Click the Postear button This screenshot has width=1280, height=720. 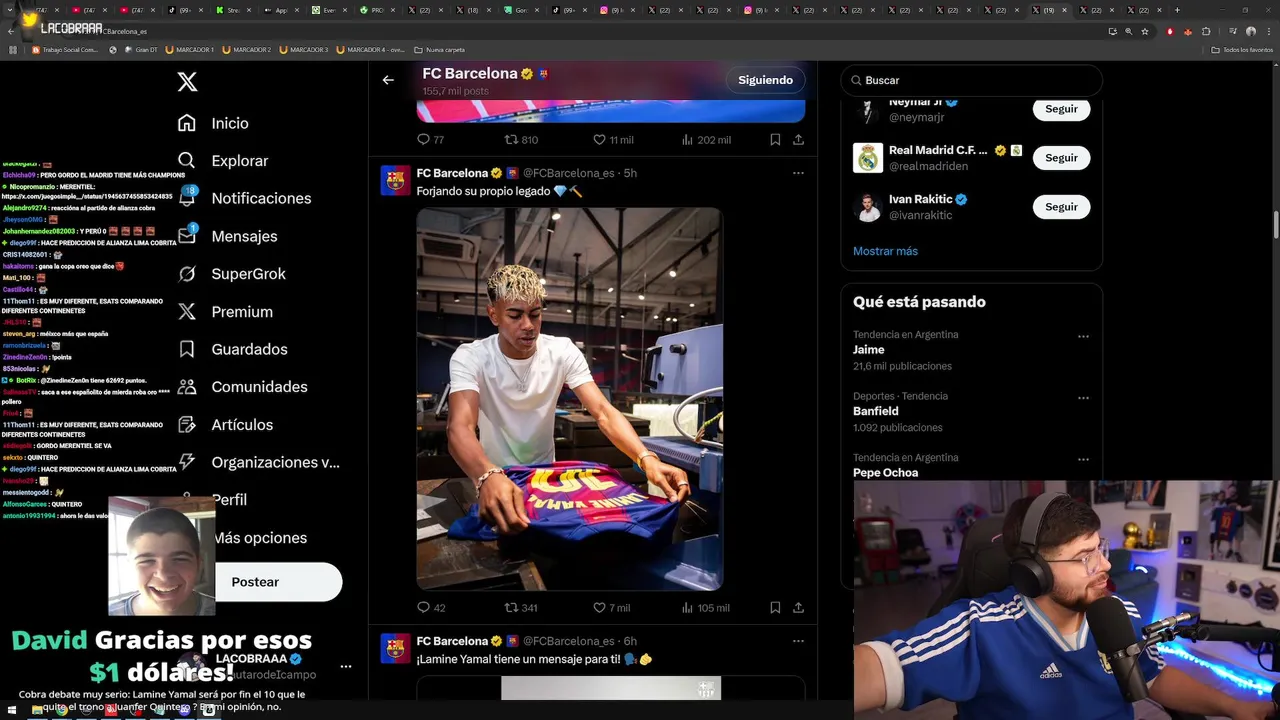point(278,582)
